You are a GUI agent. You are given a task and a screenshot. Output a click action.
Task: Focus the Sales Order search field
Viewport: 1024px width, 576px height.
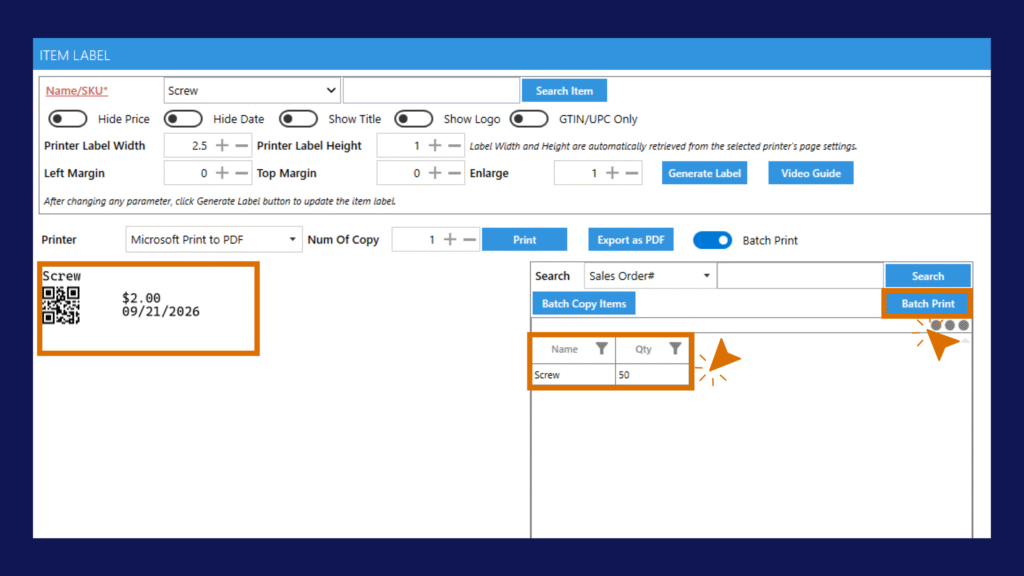(801, 276)
